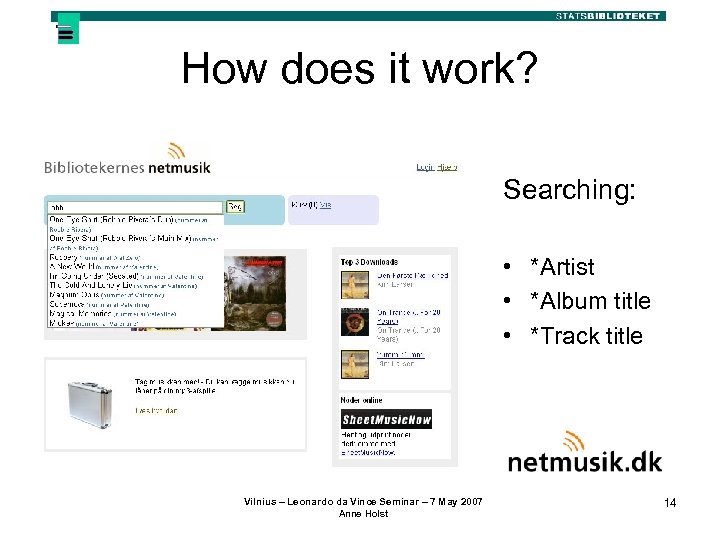Screen dimensions: 720x540
Task: Select the A New World suggestion row
Action: click(x=136, y=266)
